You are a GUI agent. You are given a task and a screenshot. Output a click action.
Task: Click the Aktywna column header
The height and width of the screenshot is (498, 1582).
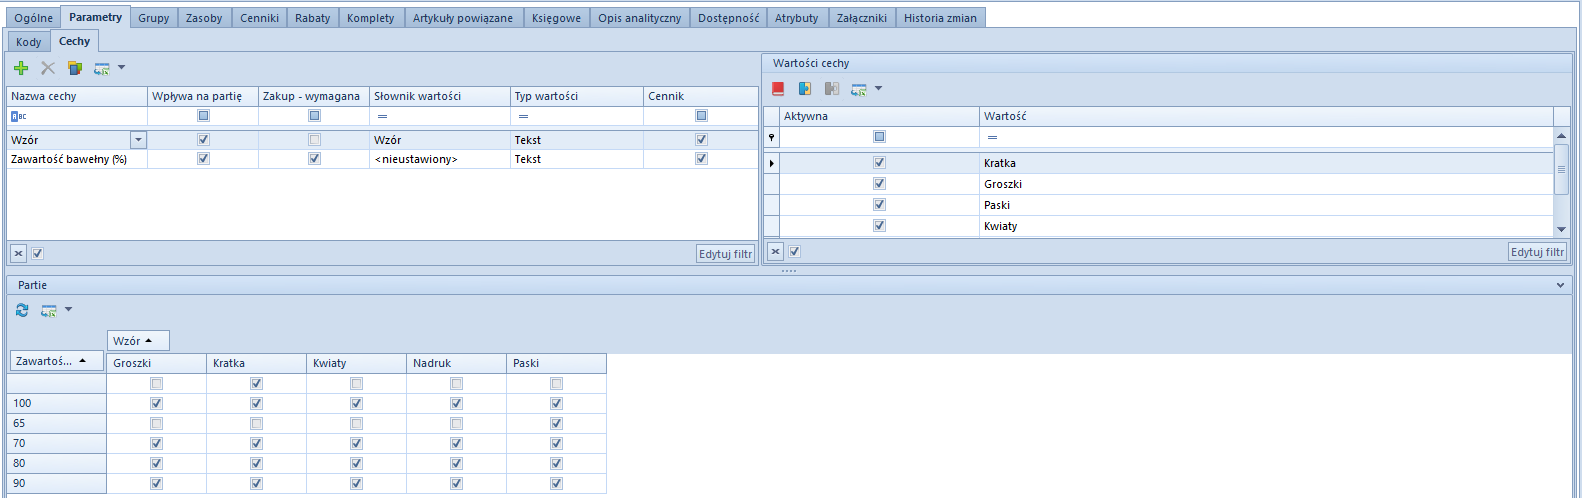tap(879, 116)
